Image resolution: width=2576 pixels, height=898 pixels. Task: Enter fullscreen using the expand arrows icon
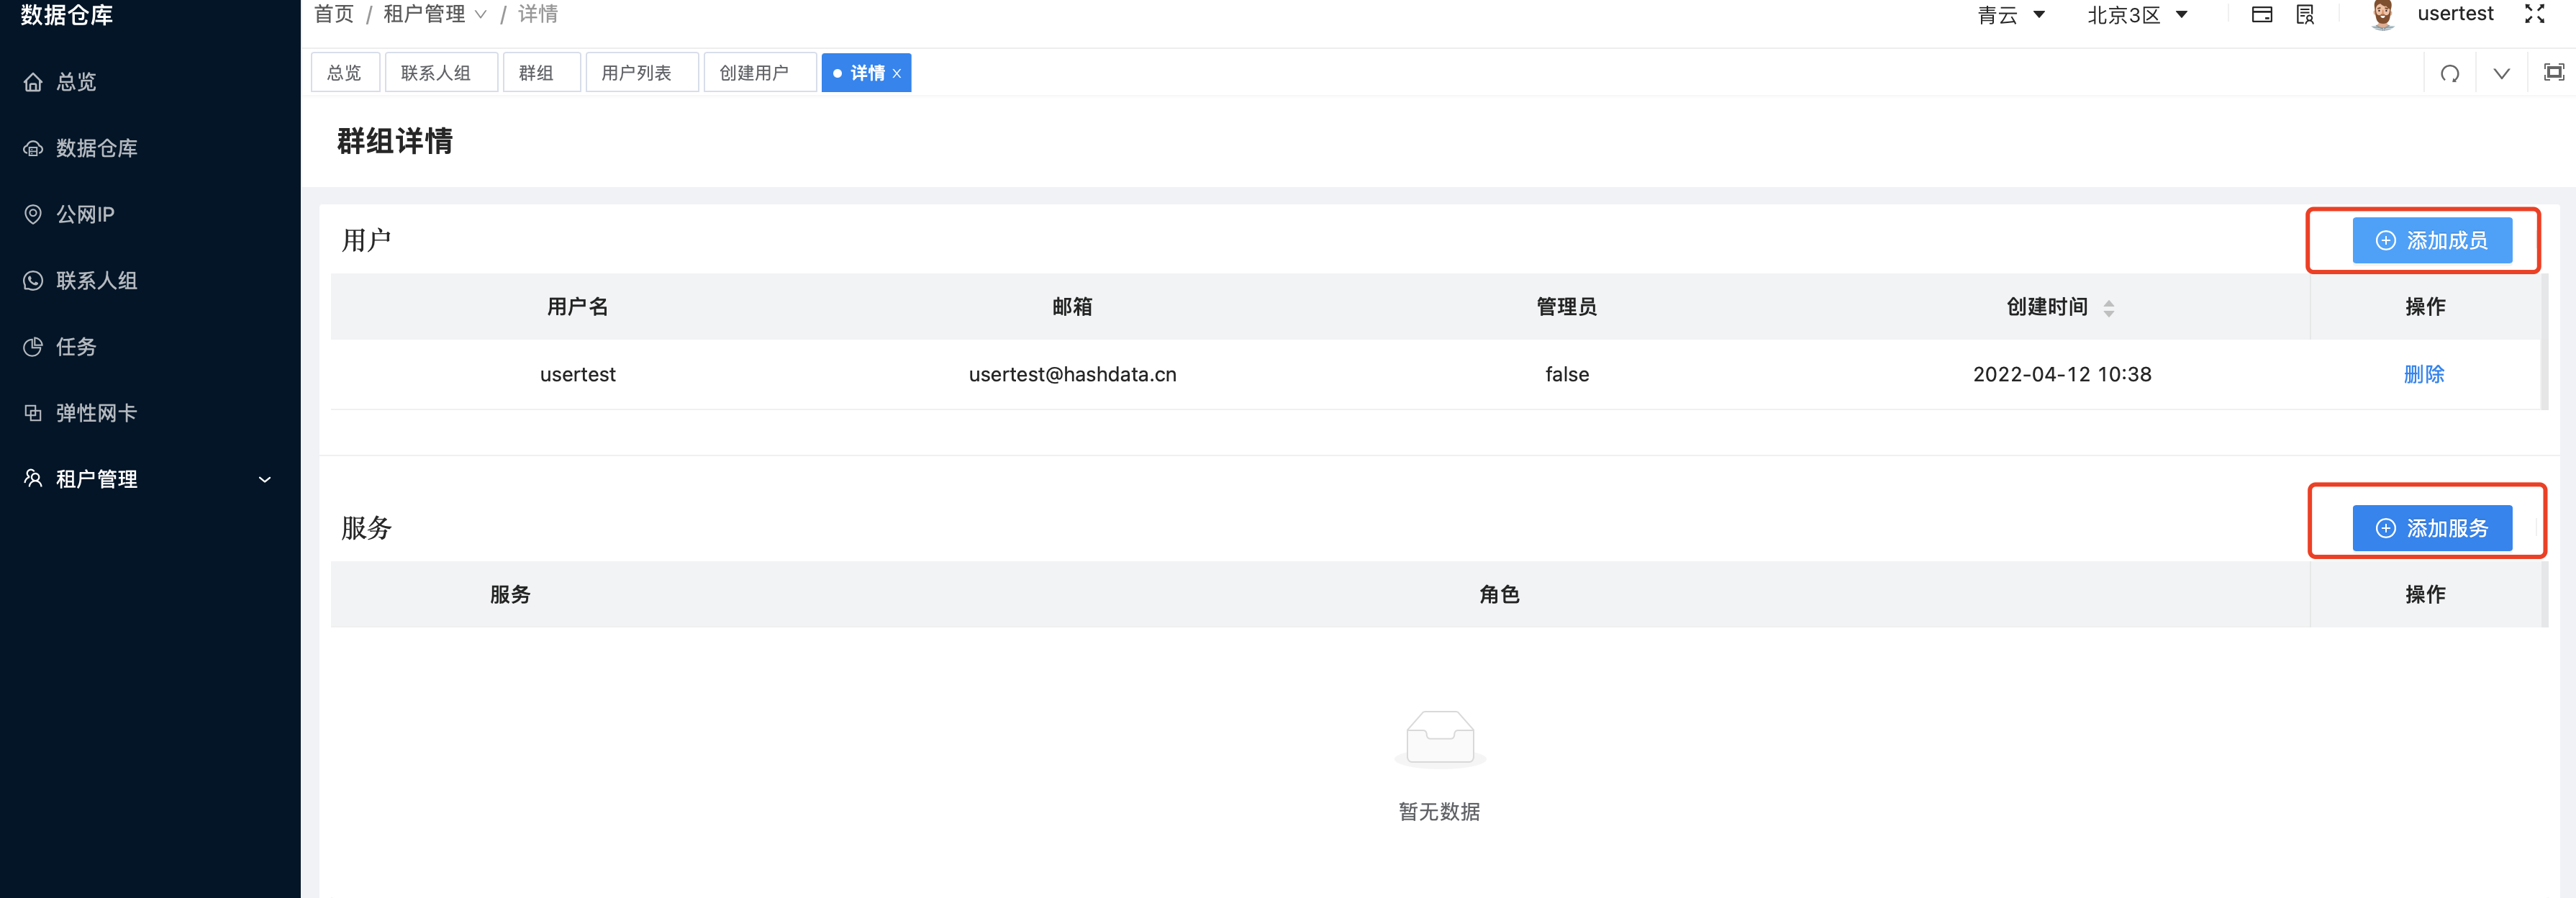pos(2535,14)
